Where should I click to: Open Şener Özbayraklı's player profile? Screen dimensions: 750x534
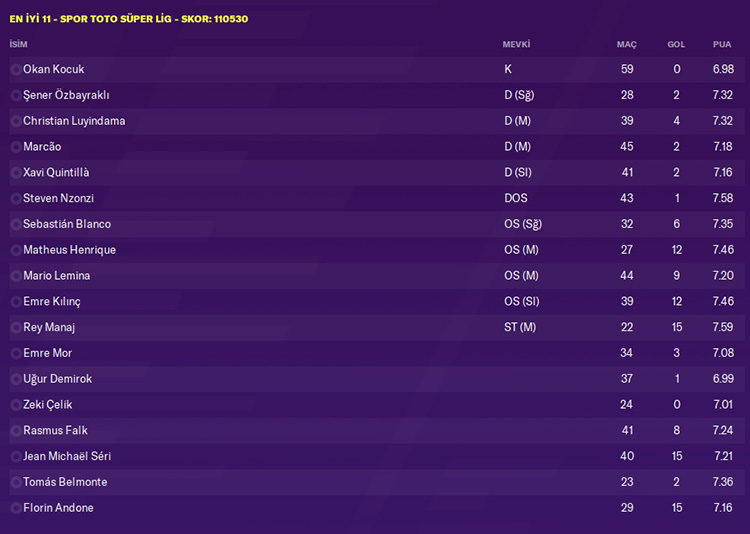(x=66, y=95)
